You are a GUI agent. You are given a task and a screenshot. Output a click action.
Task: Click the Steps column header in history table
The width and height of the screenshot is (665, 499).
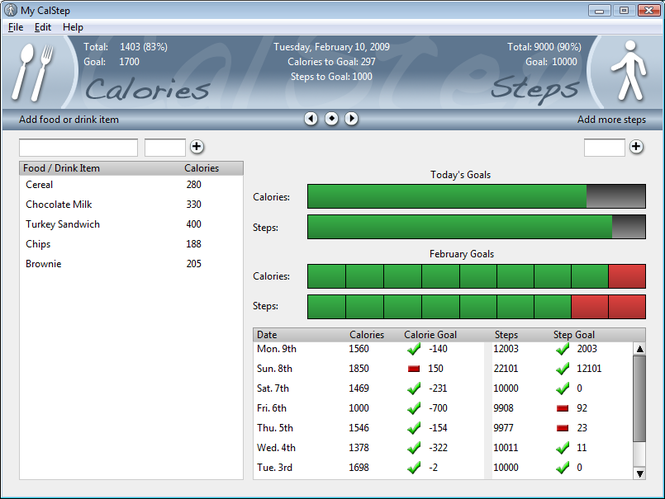pyautogui.click(x=506, y=335)
